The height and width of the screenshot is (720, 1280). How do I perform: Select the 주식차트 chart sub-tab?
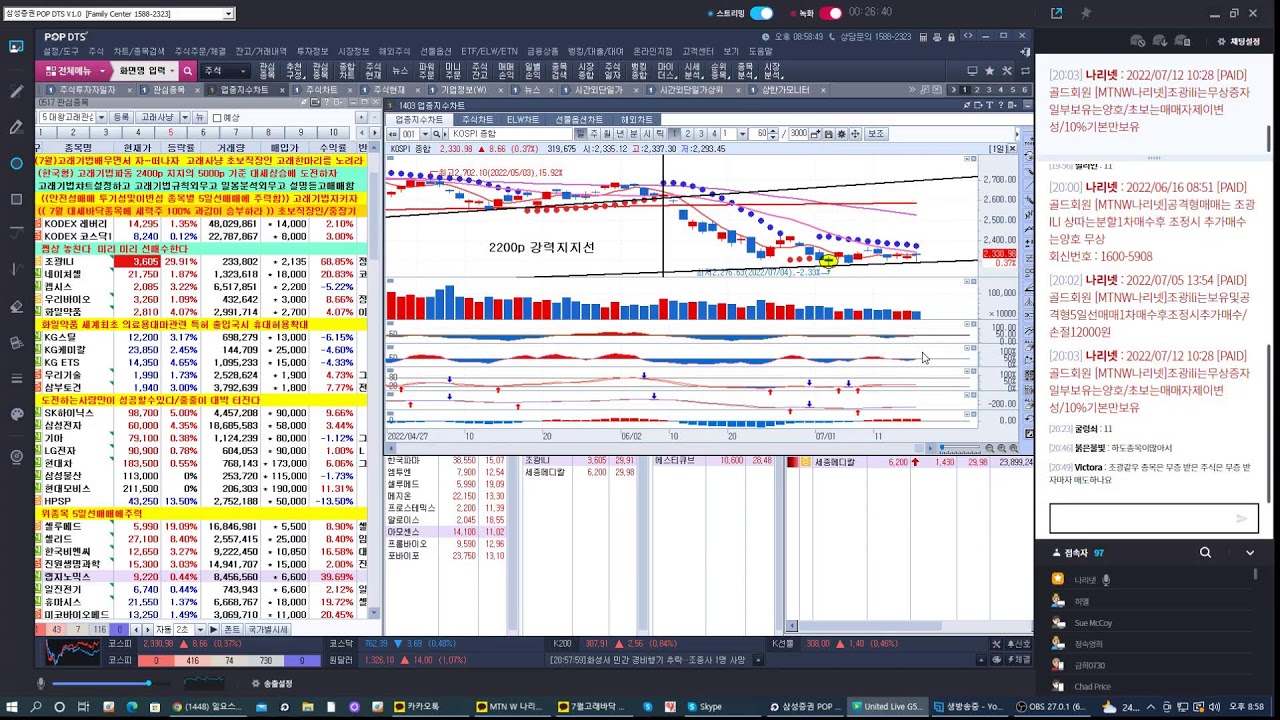pyautogui.click(x=477, y=120)
